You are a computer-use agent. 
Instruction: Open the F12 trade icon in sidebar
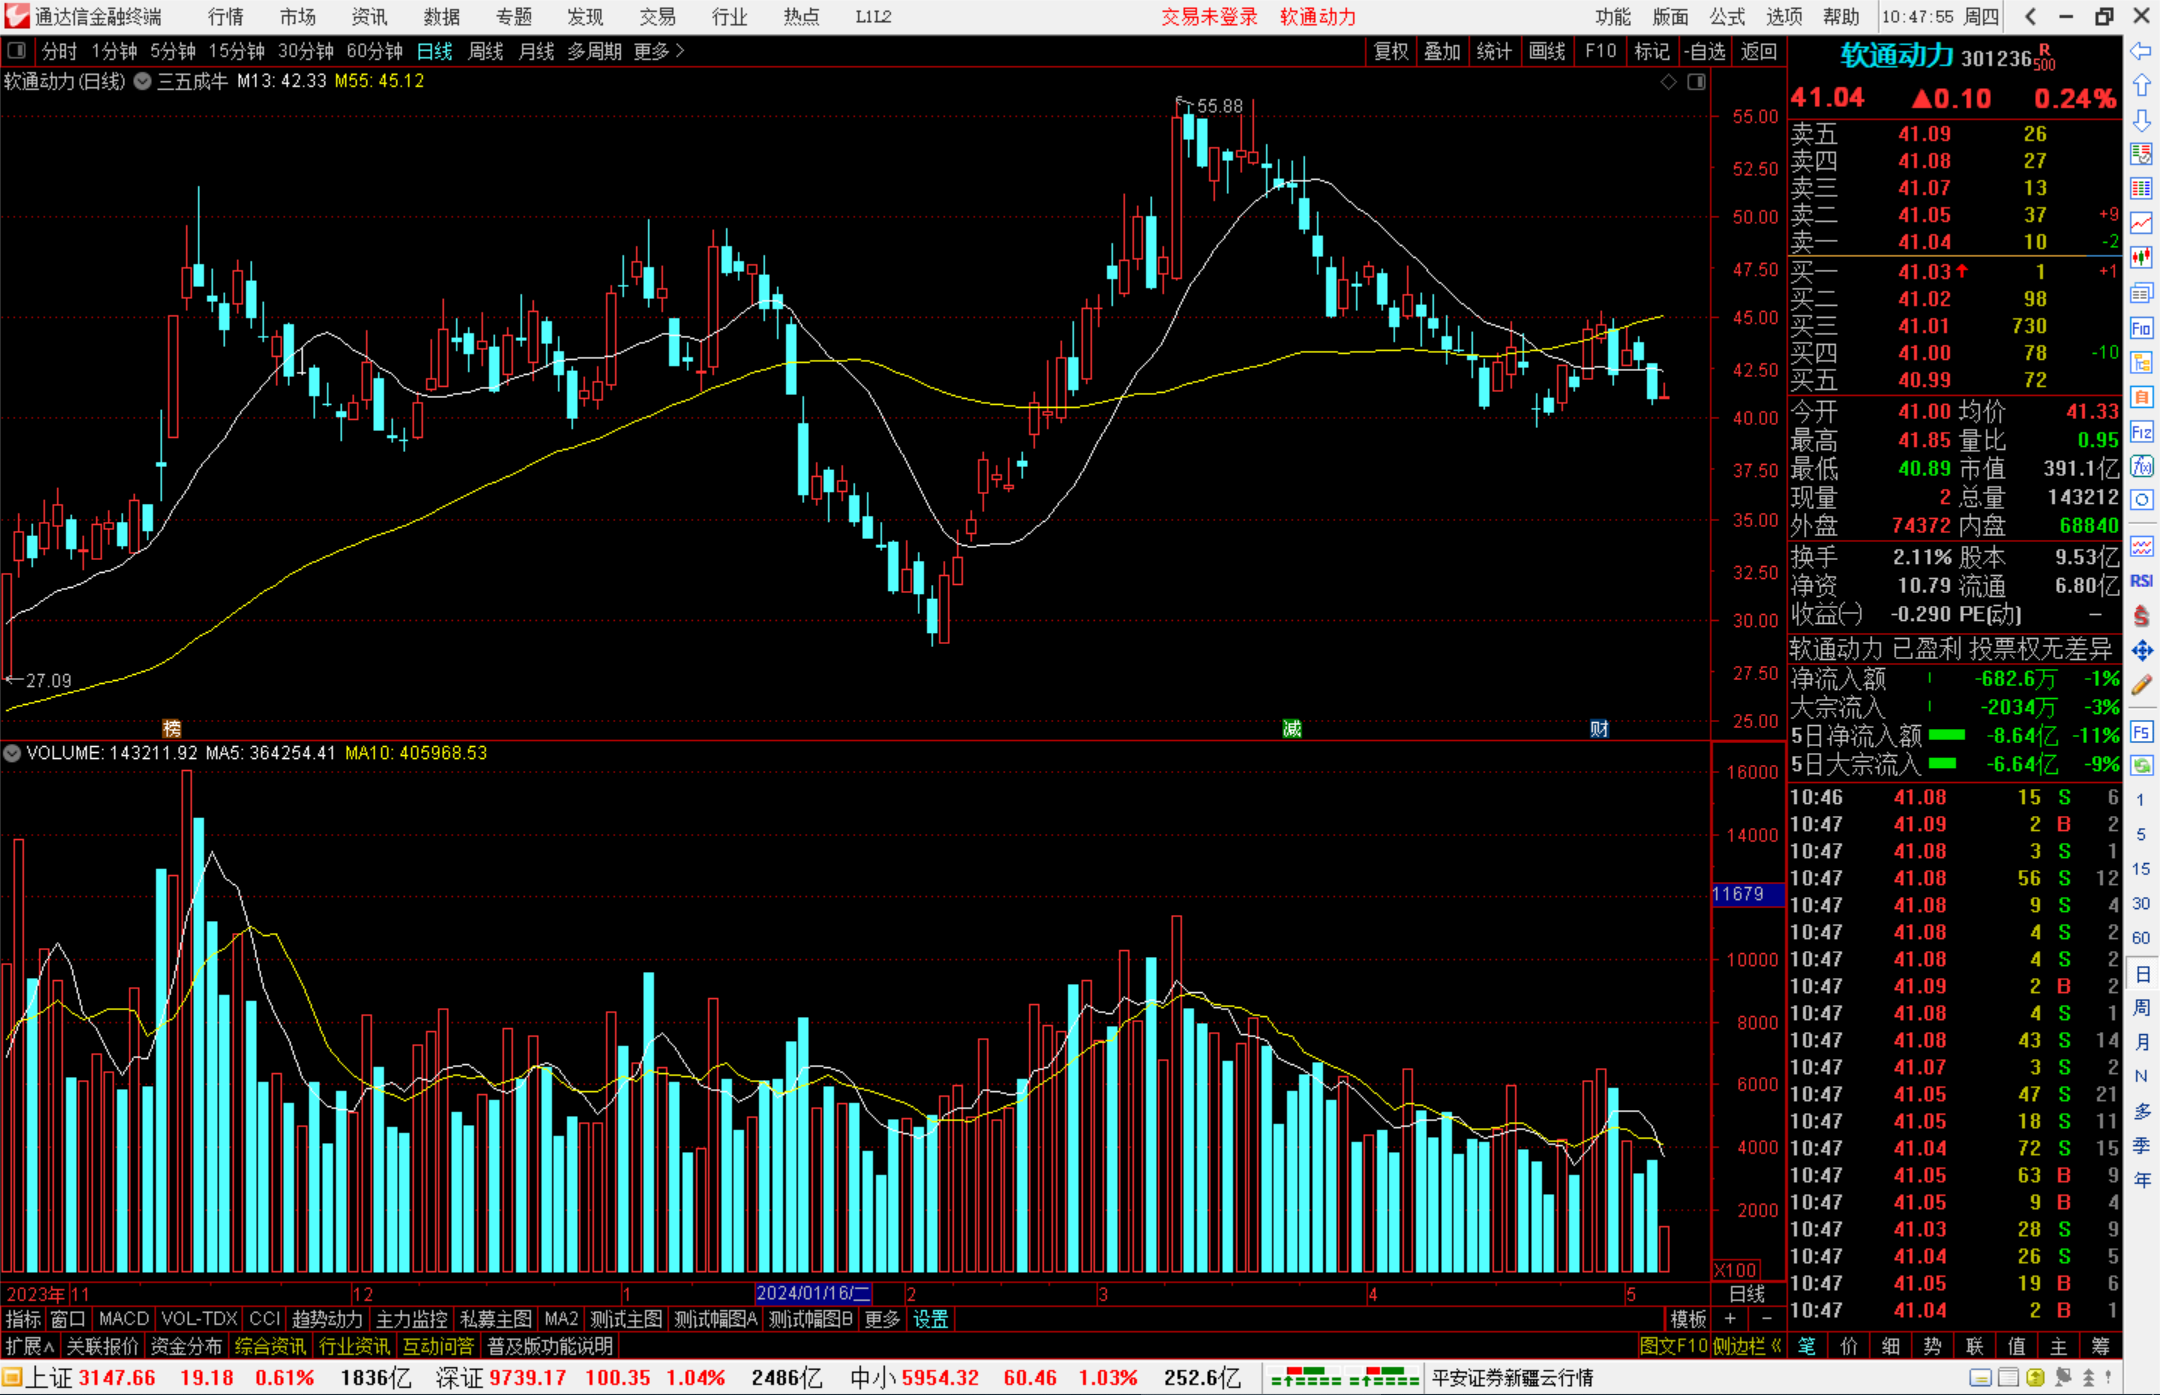2141,432
